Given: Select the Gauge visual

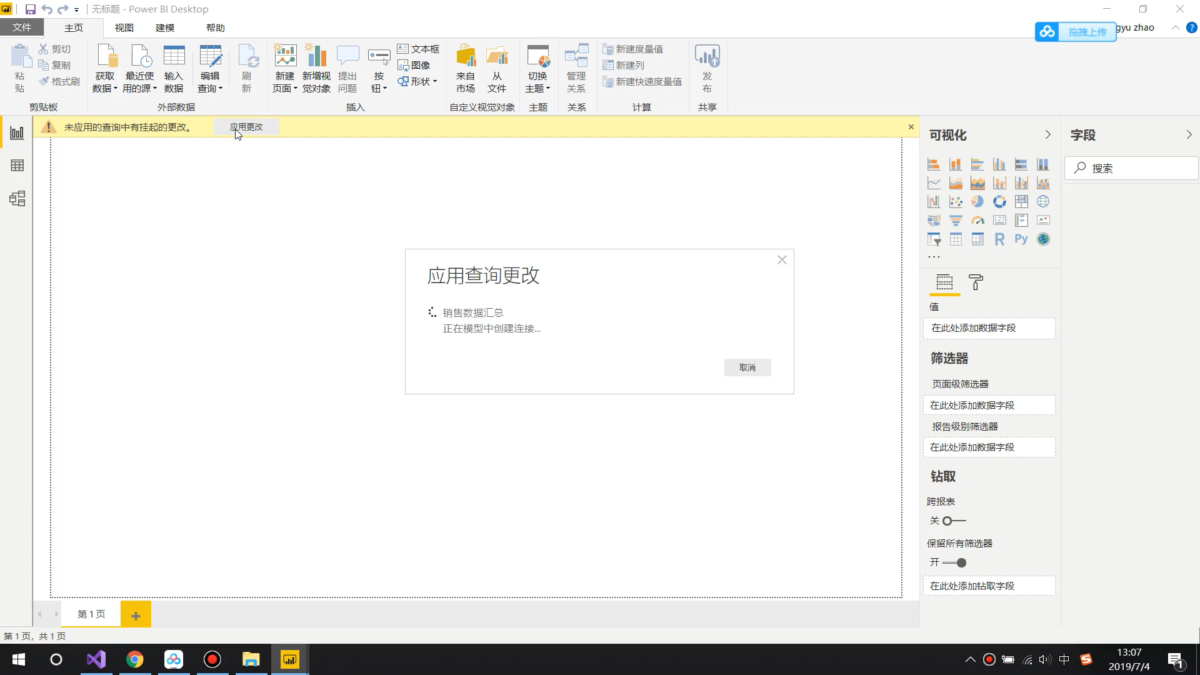Looking at the screenshot, I should point(978,220).
